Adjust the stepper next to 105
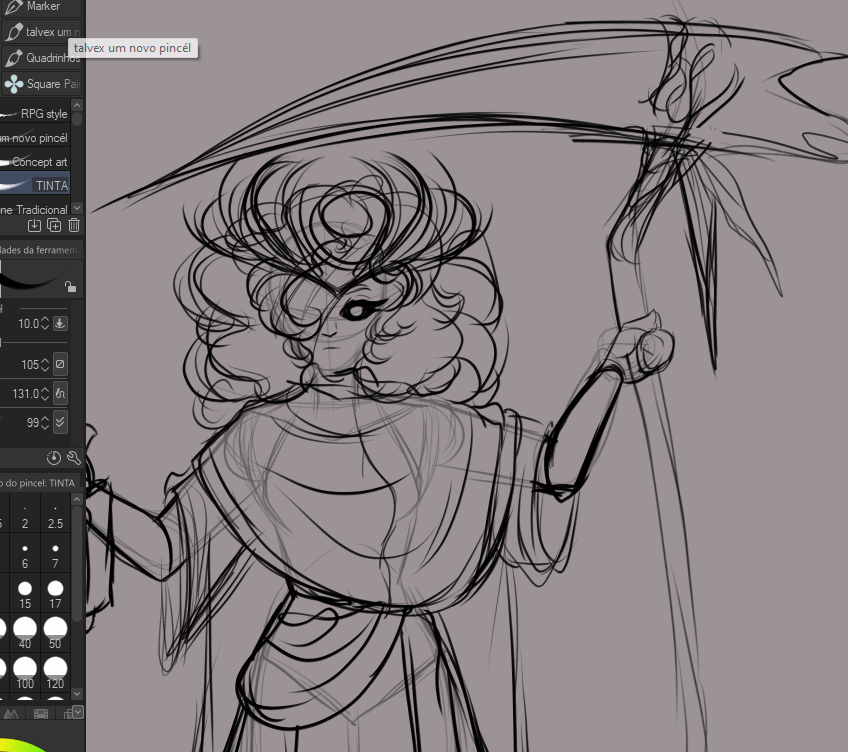Image resolution: width=848 pixels, height=752 pixels. (x=45, y=365)
